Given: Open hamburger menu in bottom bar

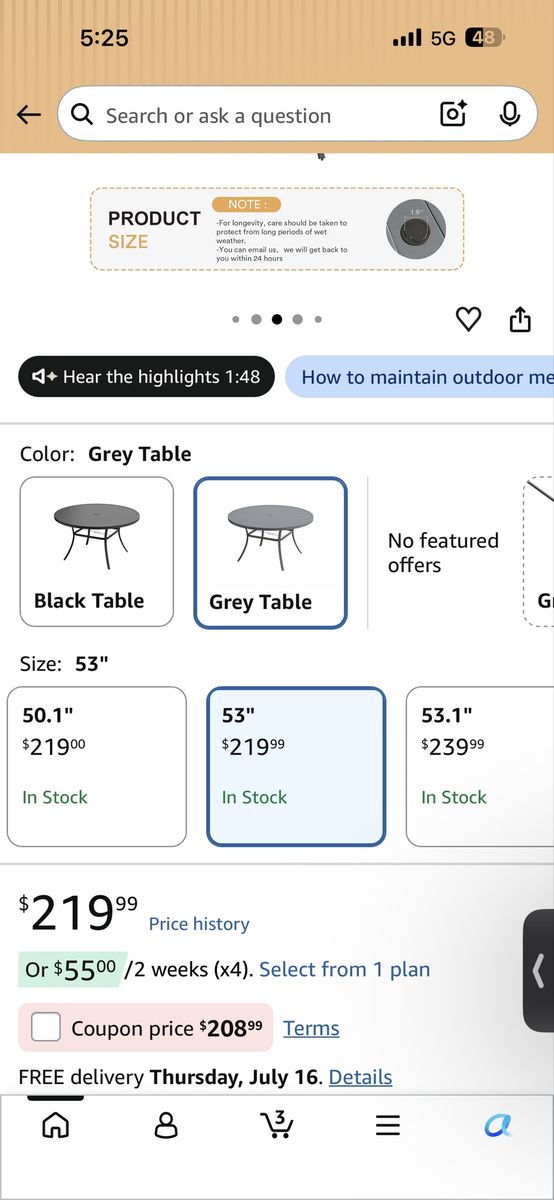Looking at the screenshot, I should pyautogui.click(x=388, y=1126).
